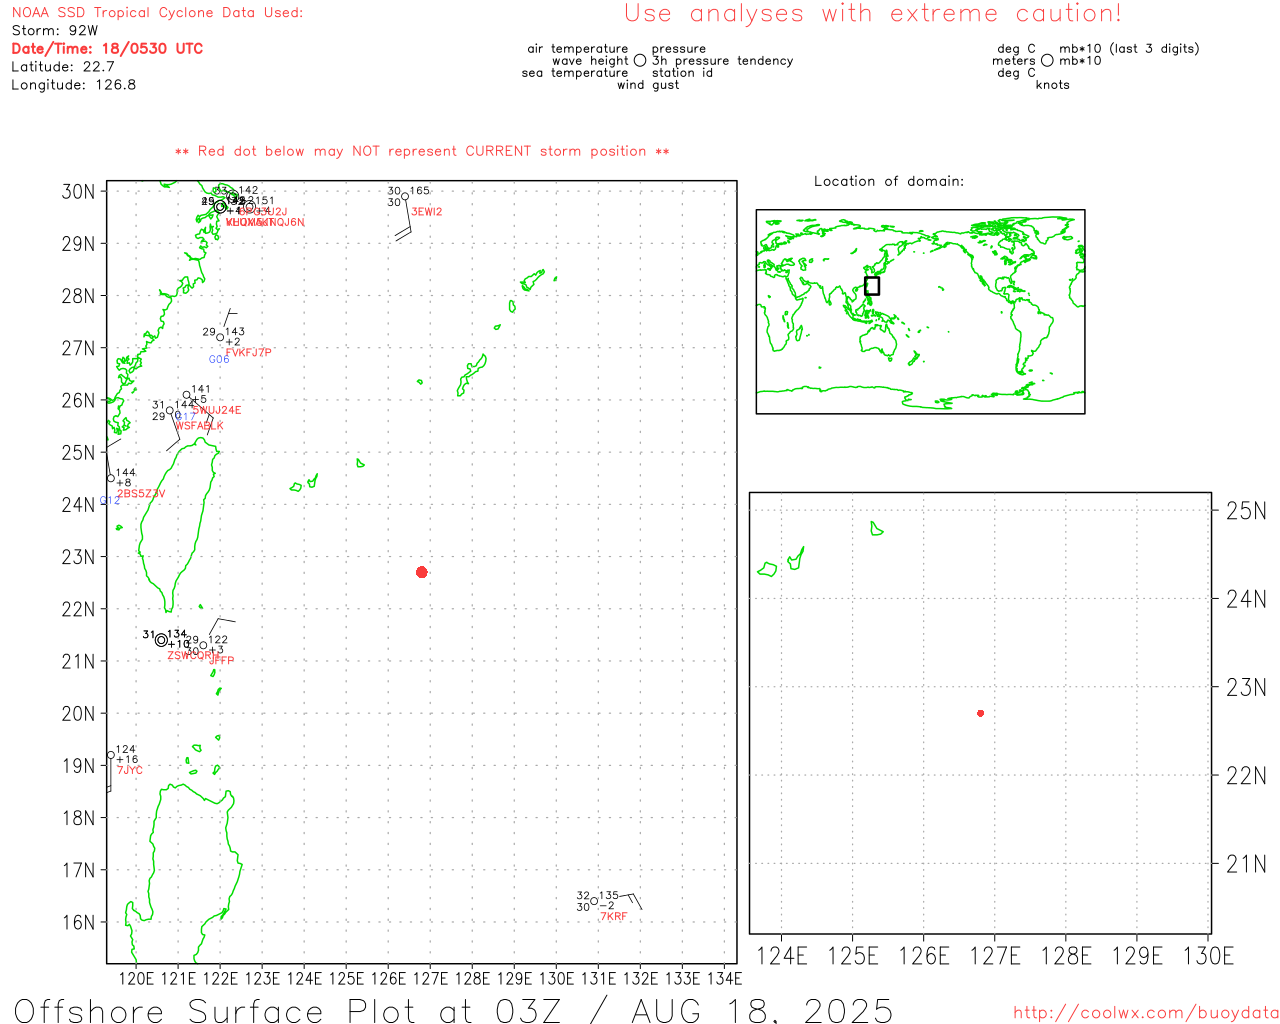The width and height of the screenshot is (1280, 1024).
Task: Click pressure value 165 near station 3EWI2
Action: pos(420,190)
